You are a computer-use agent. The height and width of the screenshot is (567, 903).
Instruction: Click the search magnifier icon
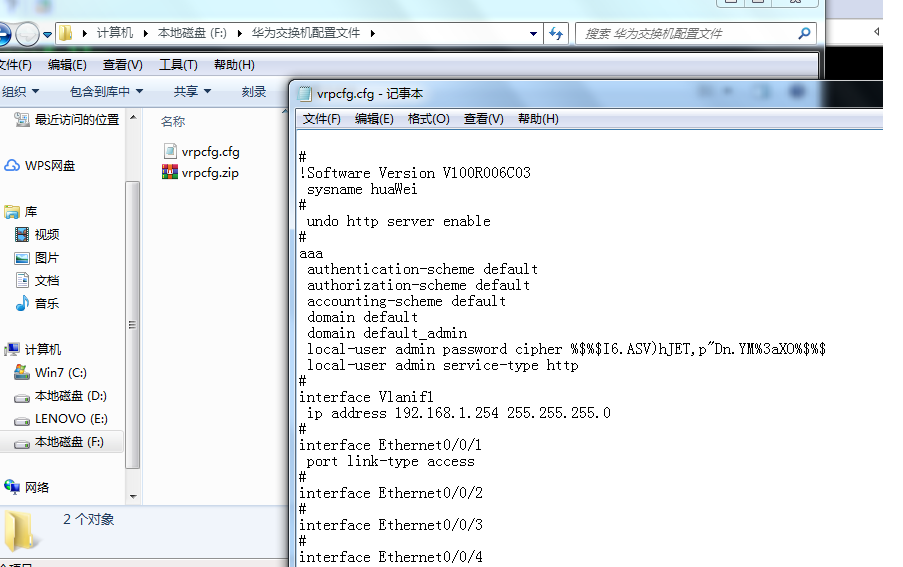click(805, 33)
